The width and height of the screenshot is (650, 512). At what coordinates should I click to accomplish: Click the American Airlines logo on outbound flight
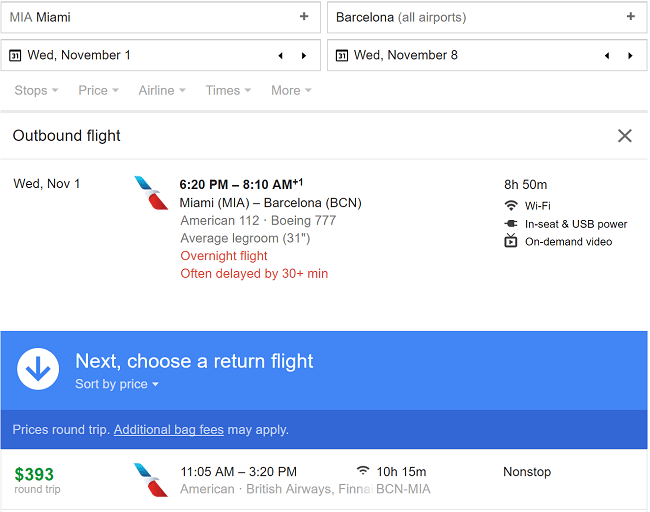tap(151, 193)
